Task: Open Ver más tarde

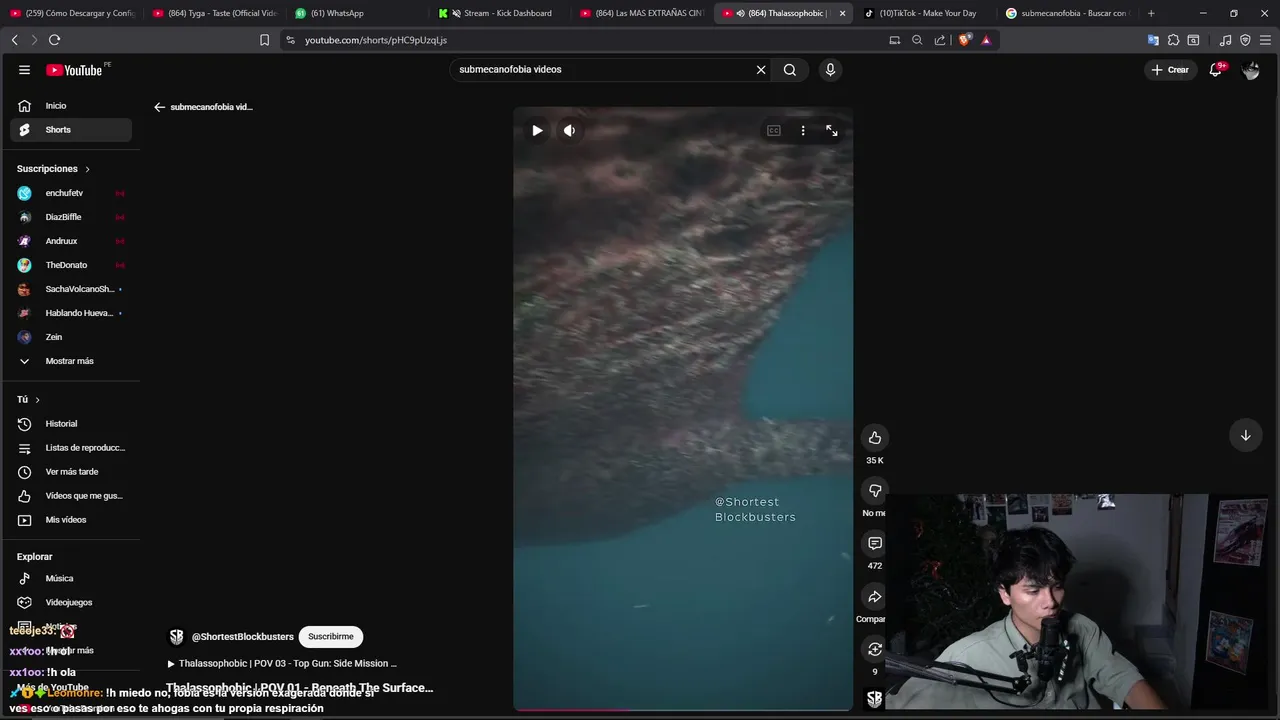Action: click(x=71, y=472)
